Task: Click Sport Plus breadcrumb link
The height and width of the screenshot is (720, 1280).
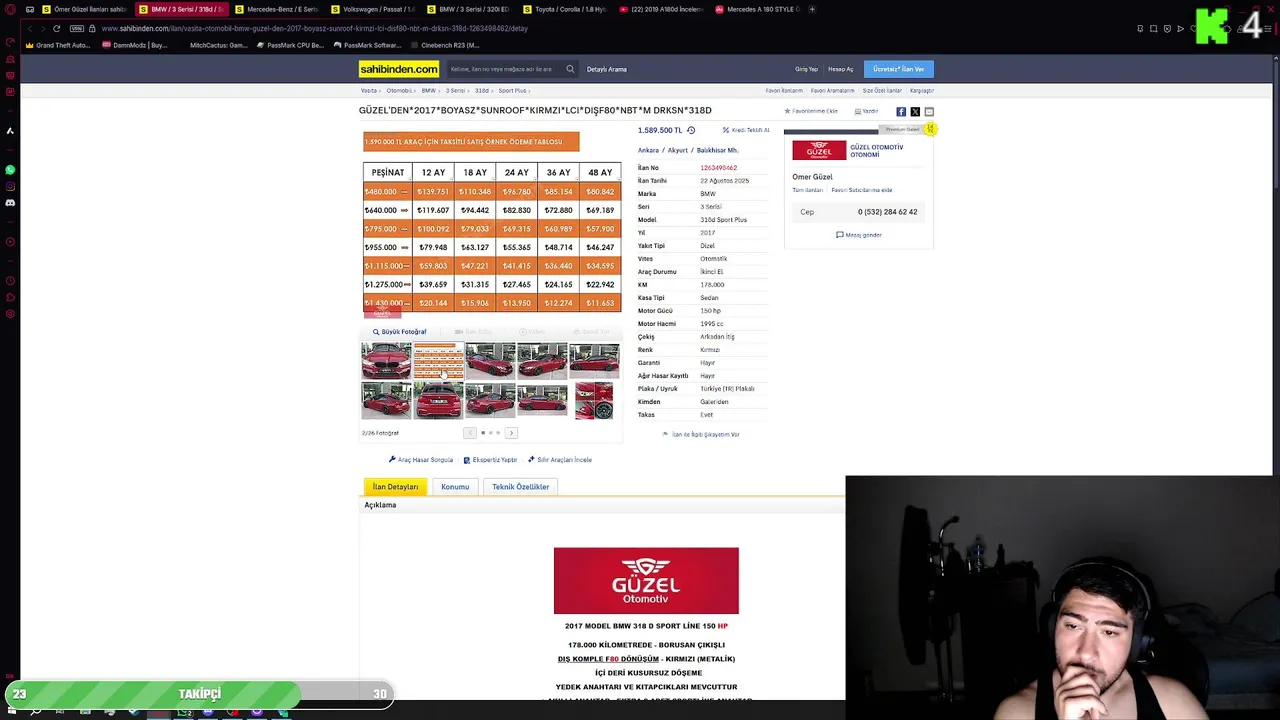Action: coord(512,90)
